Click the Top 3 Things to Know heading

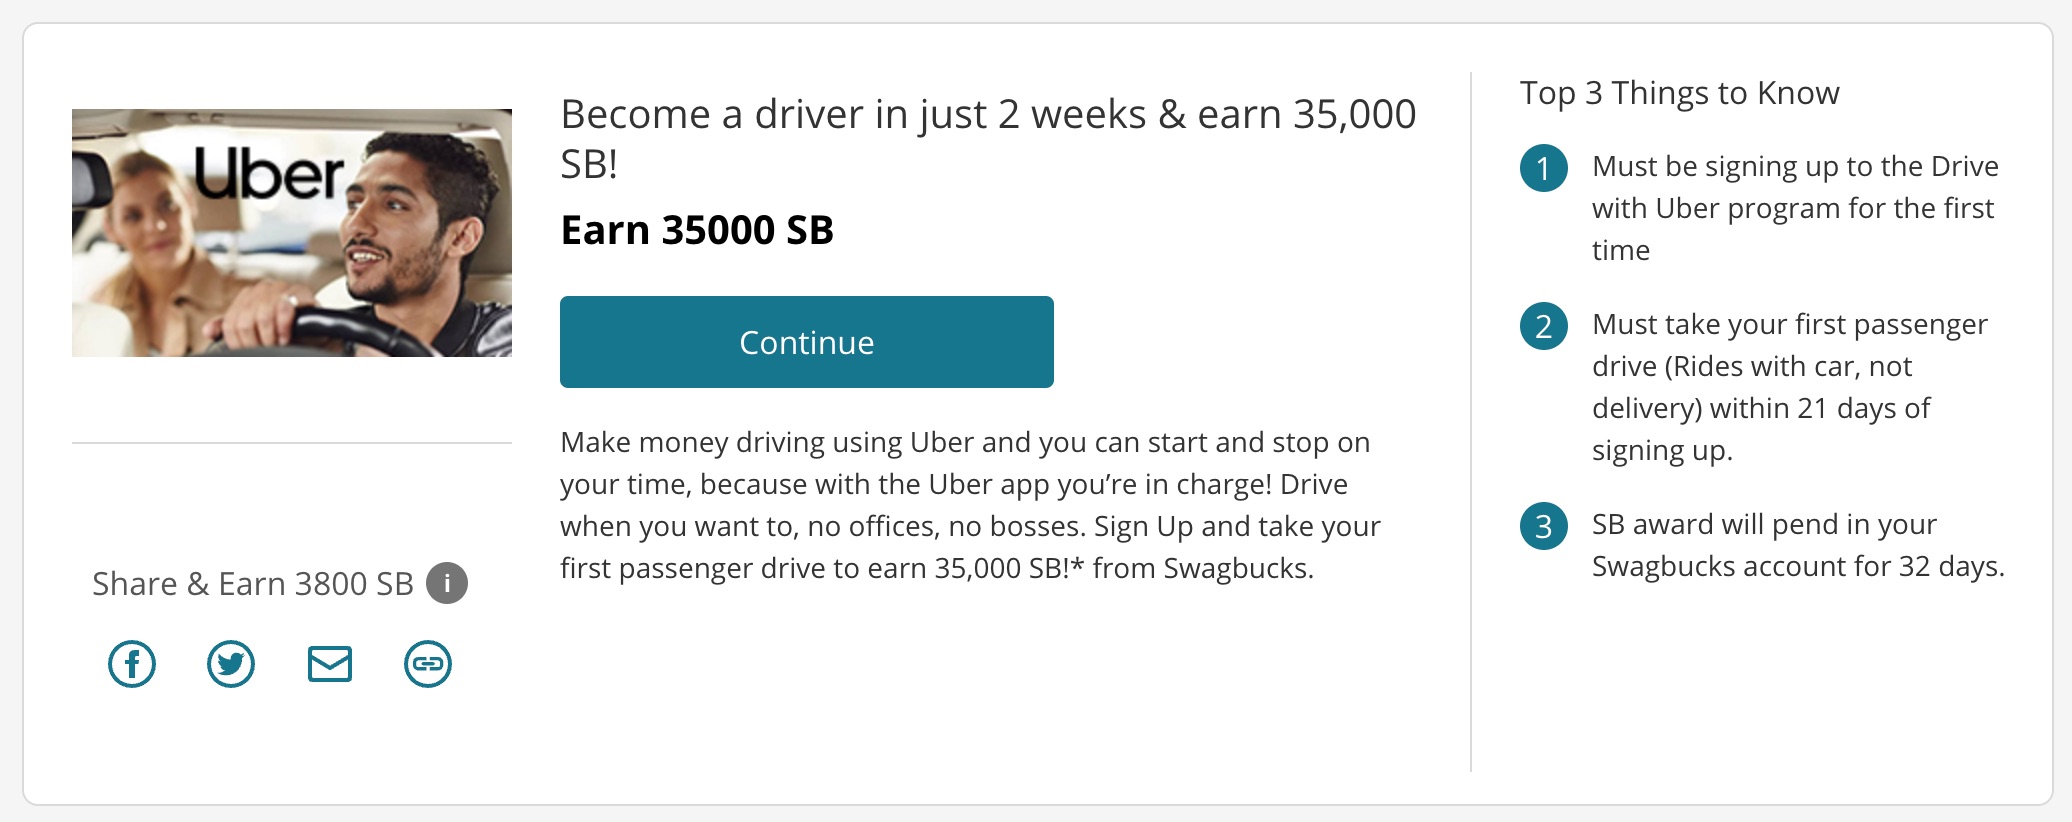point(1679,91)
